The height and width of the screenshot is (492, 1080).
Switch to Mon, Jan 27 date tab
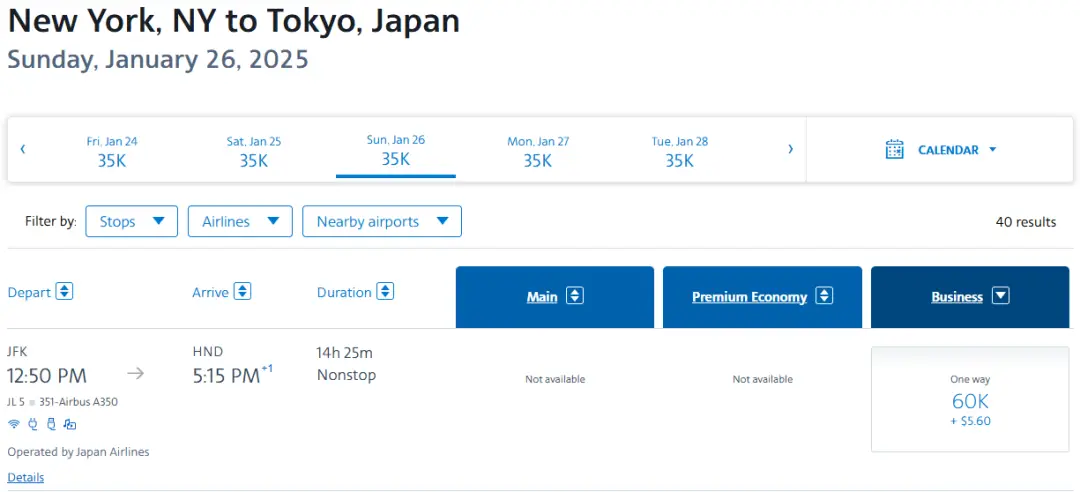538,151
